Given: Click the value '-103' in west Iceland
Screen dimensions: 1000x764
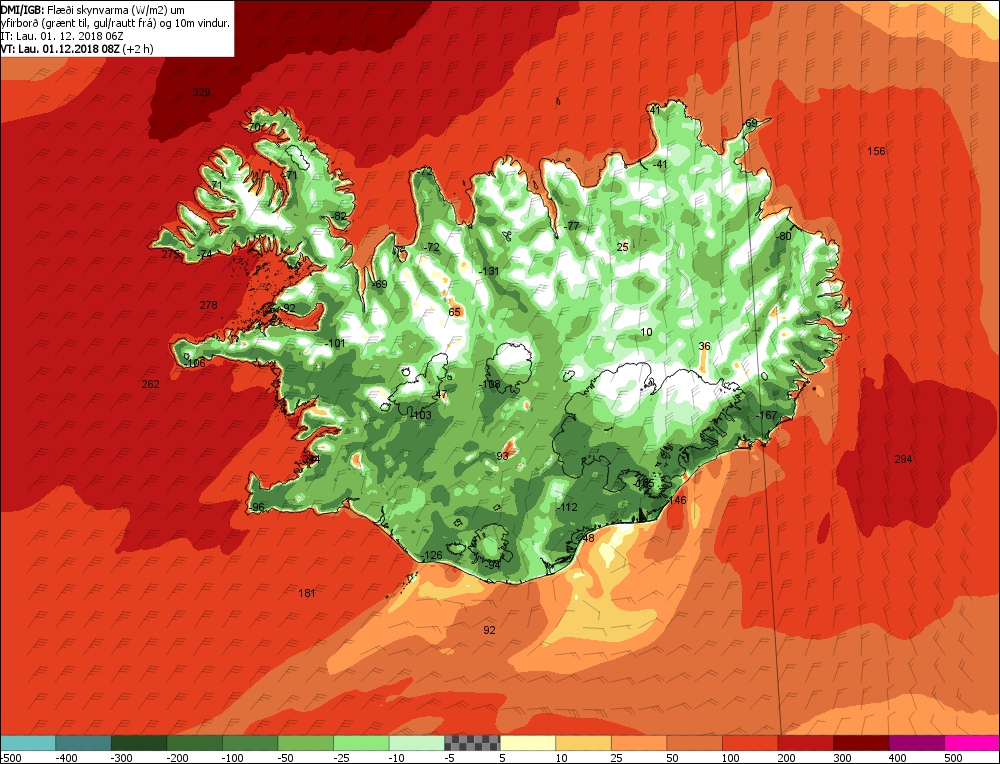Looking at the screenshot, I should coord(421,415).
